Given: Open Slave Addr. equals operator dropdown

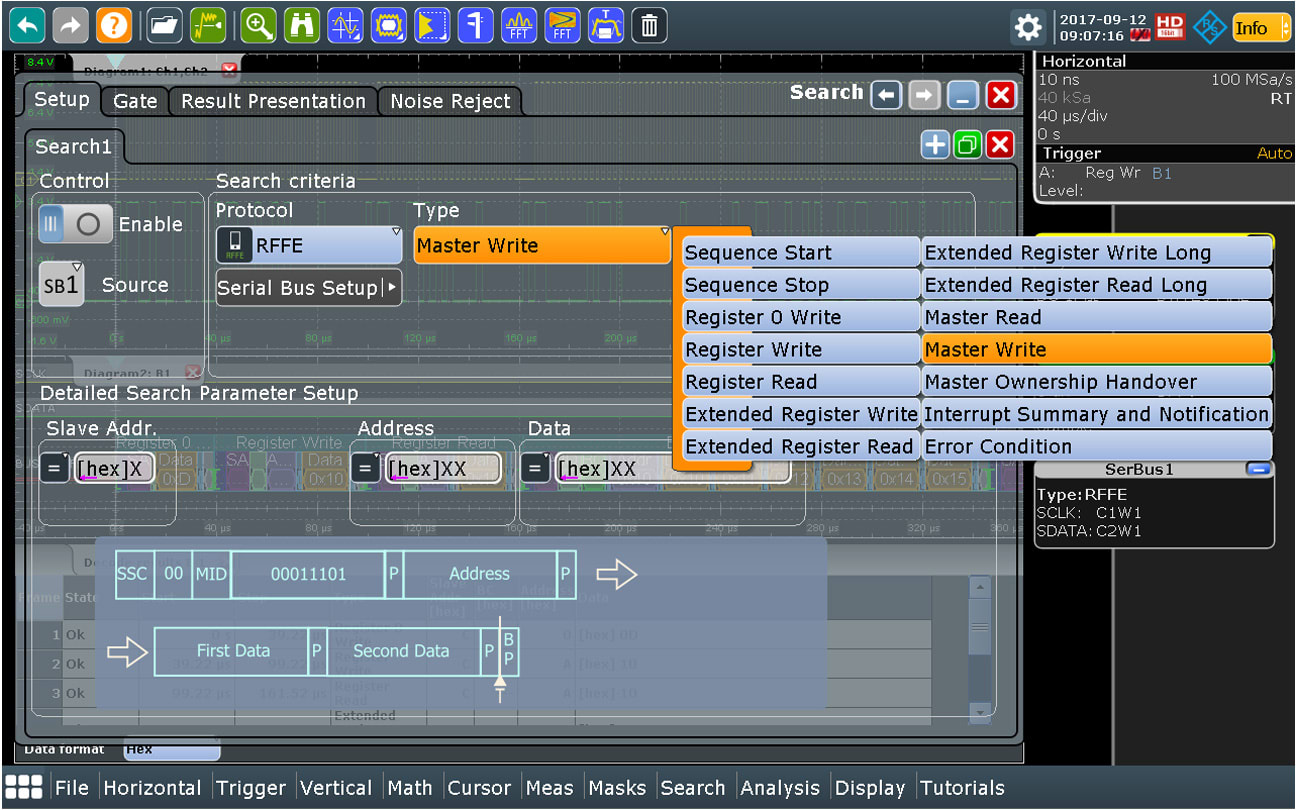Looking at the screenshot, I should 54,468.
